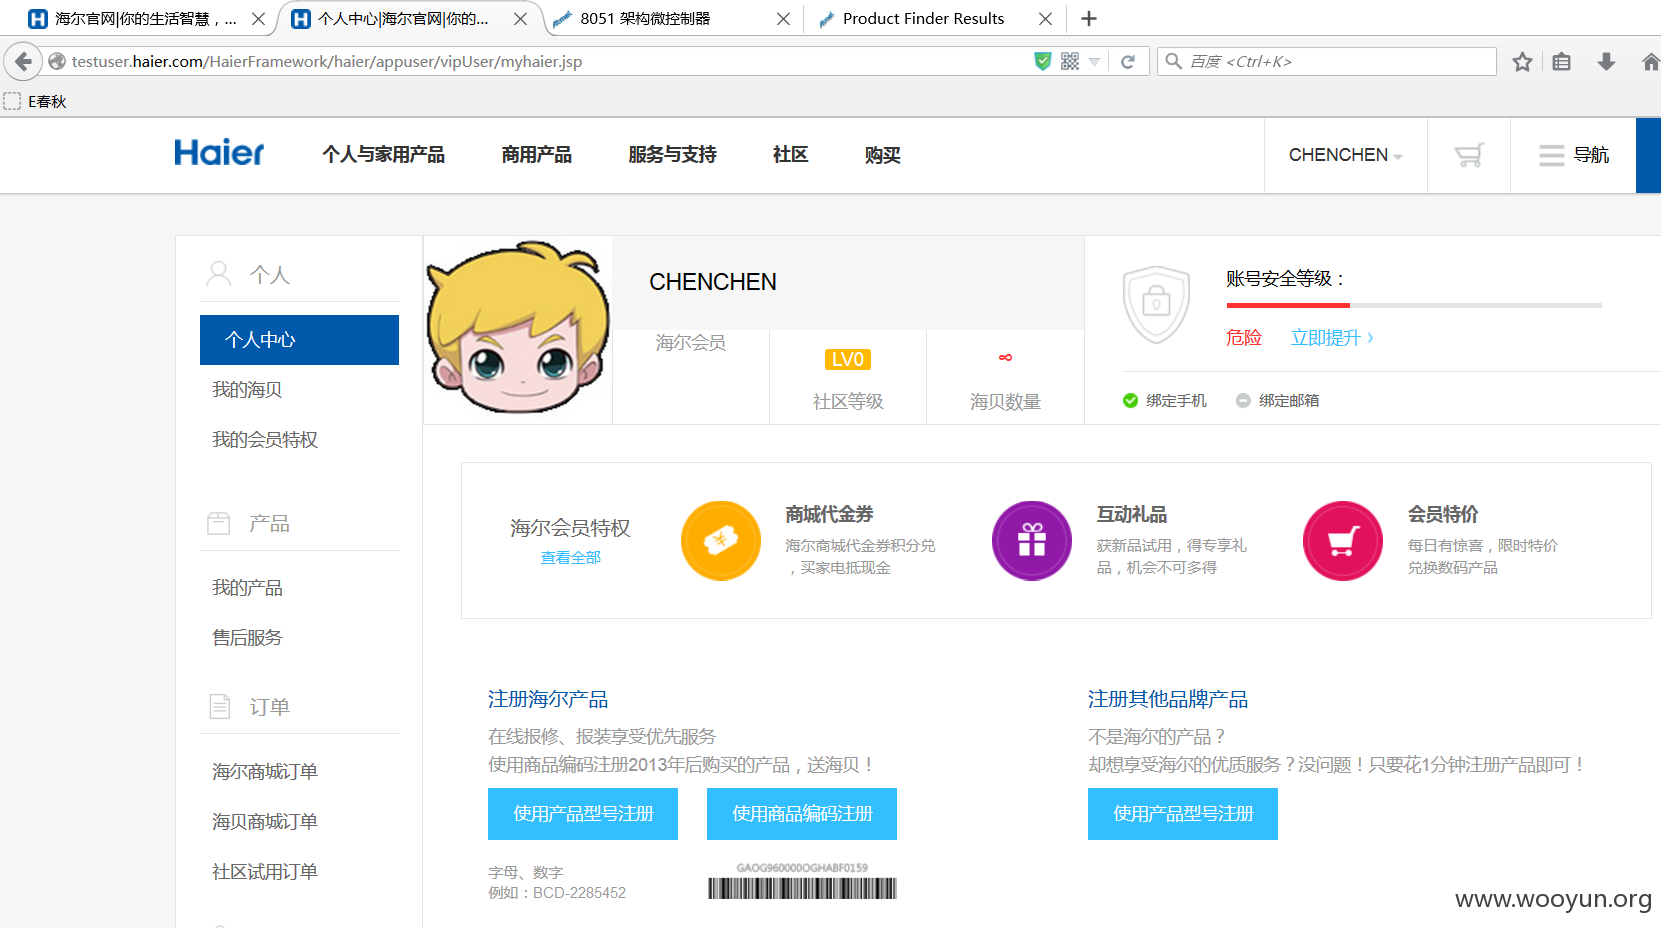Click the account security level progress bar

pyautogui.click(x=1414, y=305)
